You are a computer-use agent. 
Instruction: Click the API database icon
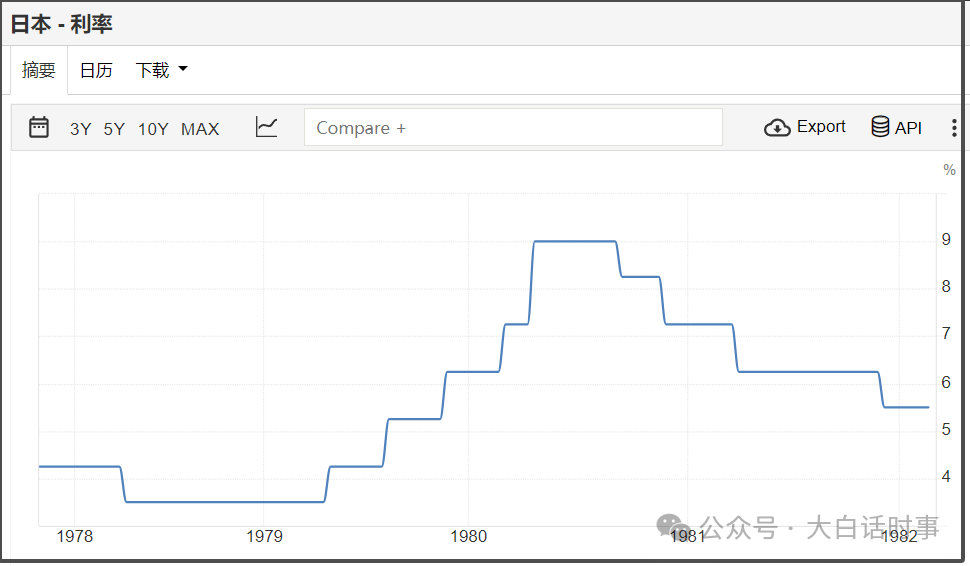880,127
